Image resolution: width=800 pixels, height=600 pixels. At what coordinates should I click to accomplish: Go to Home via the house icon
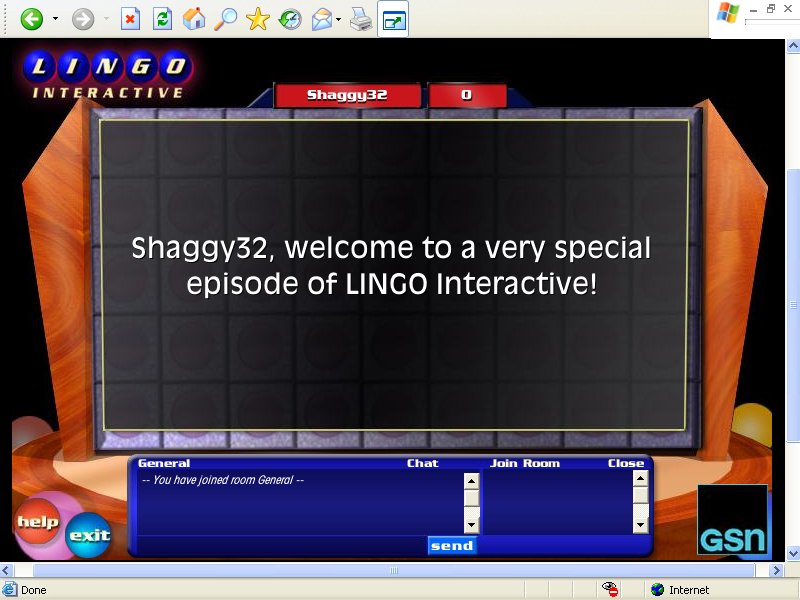point(194,19)
